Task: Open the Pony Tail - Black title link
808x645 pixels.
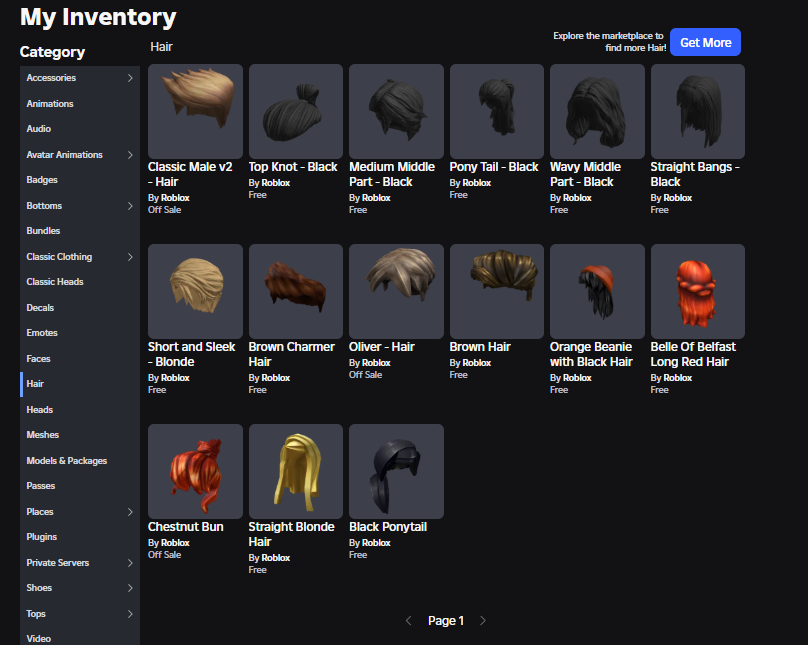Action: pyautogui.click(x=494, y=167)
